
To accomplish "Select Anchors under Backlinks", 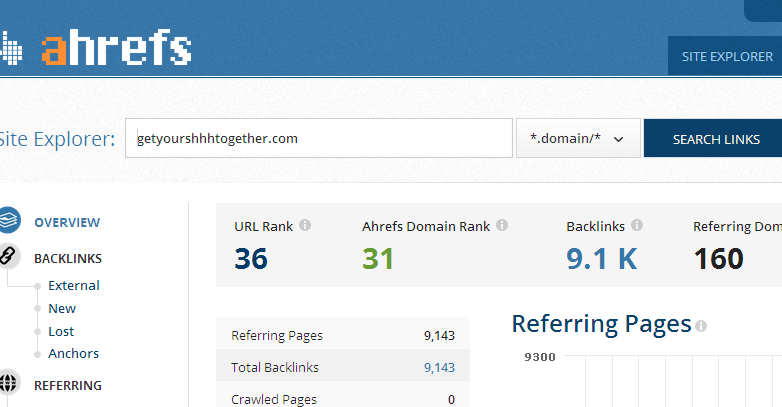I will point(73,353).
